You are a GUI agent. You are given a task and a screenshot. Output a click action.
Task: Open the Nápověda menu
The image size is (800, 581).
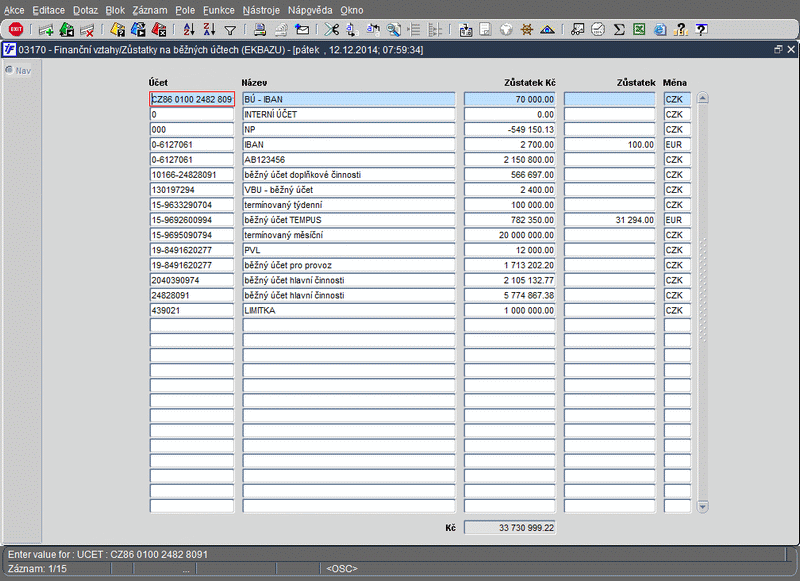click(x=310, y=10)
